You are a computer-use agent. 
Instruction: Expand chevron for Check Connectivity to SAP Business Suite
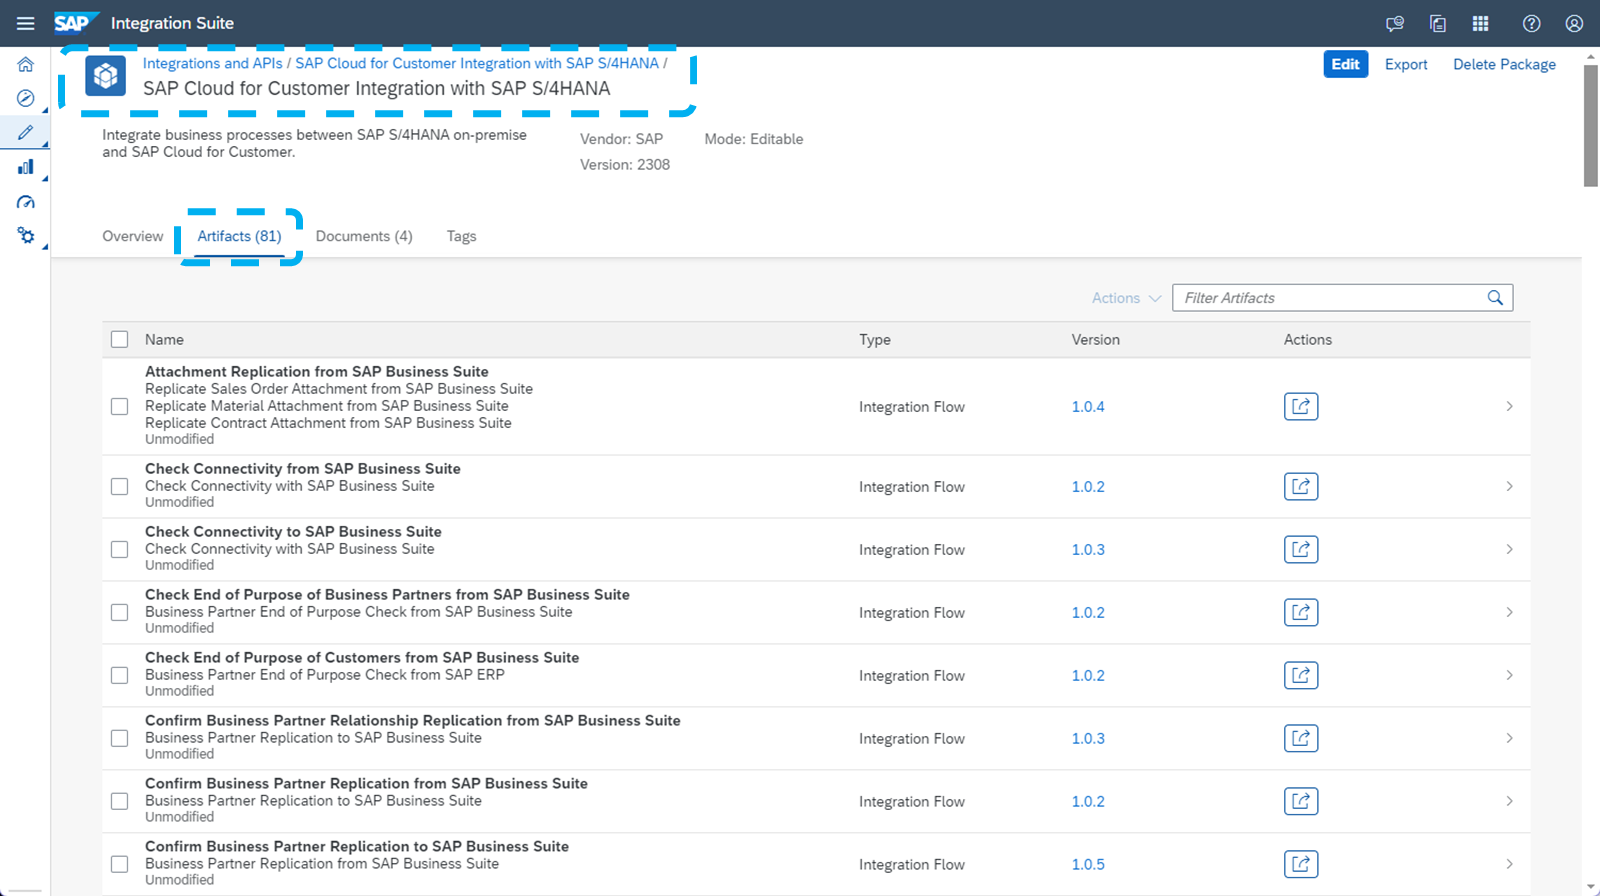point(1509,550)
